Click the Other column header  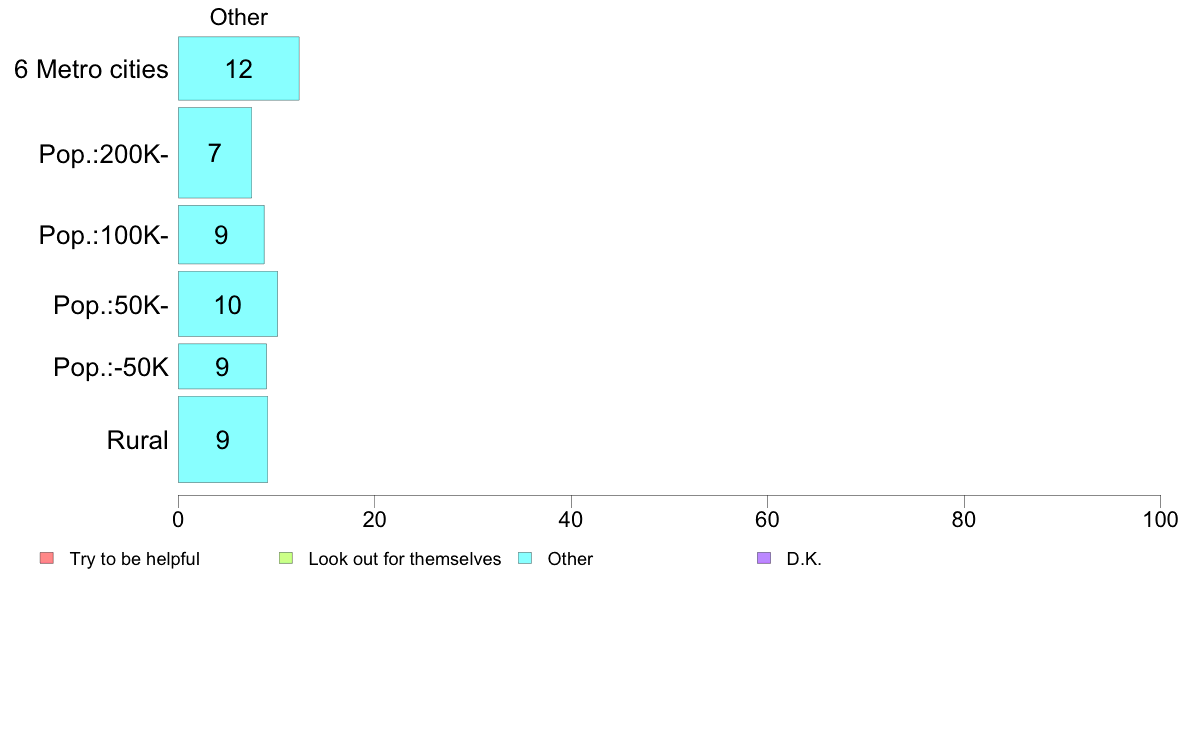click(239, 17)
